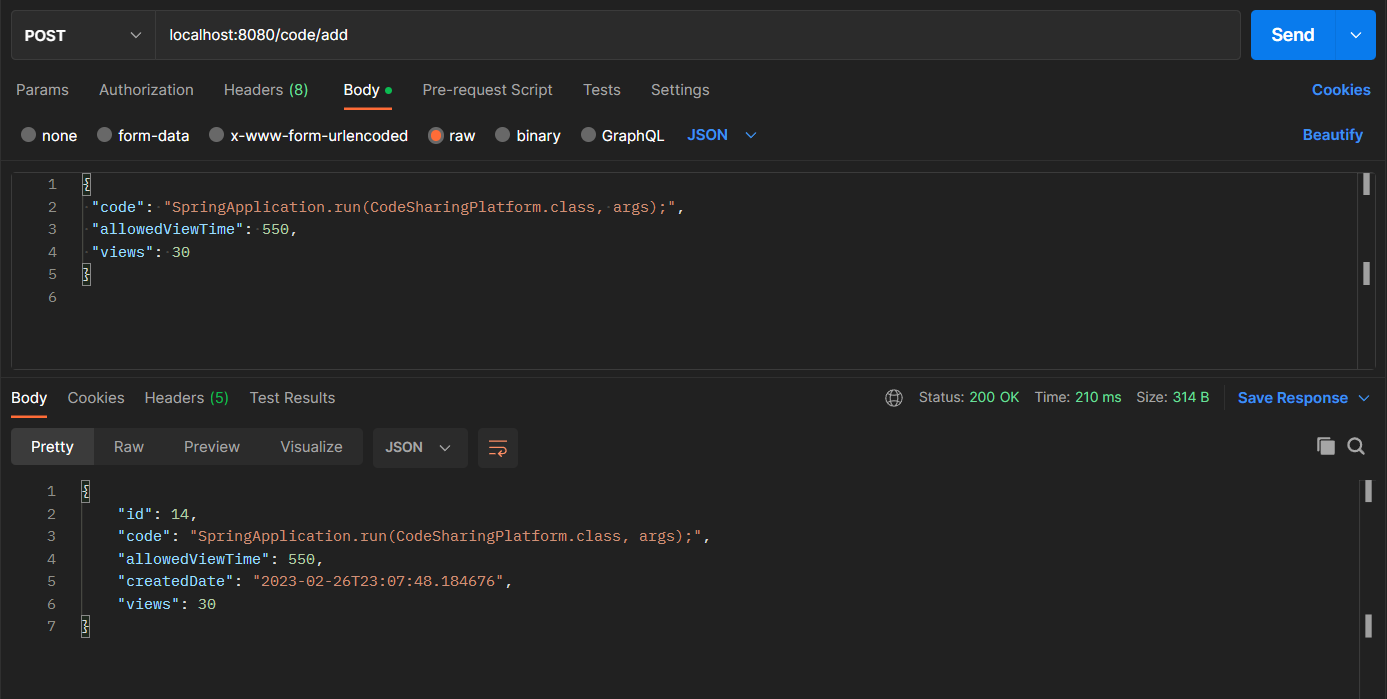Click the Beautify link

[x=1332, y=135]
